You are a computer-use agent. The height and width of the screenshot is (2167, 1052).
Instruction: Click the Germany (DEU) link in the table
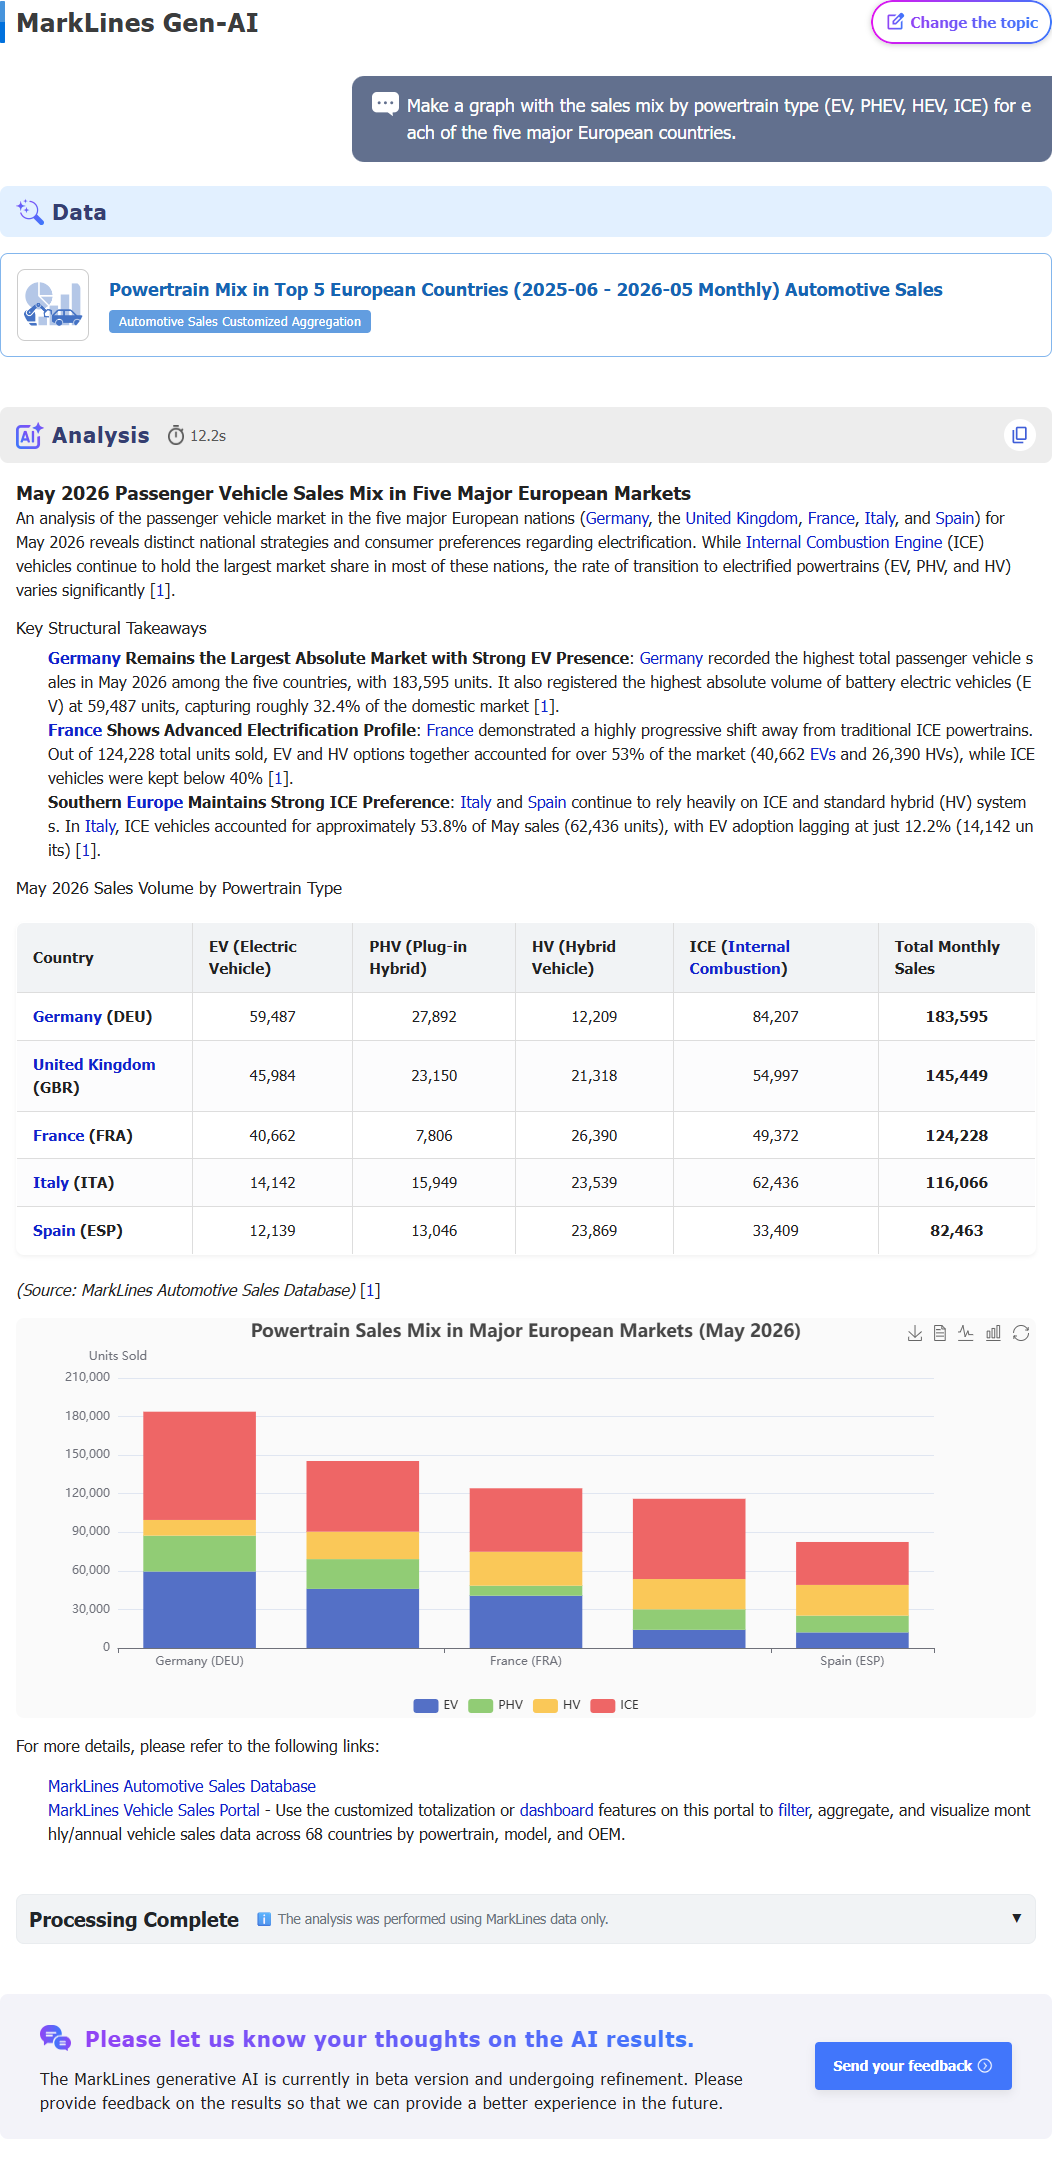click(67, 1016)
